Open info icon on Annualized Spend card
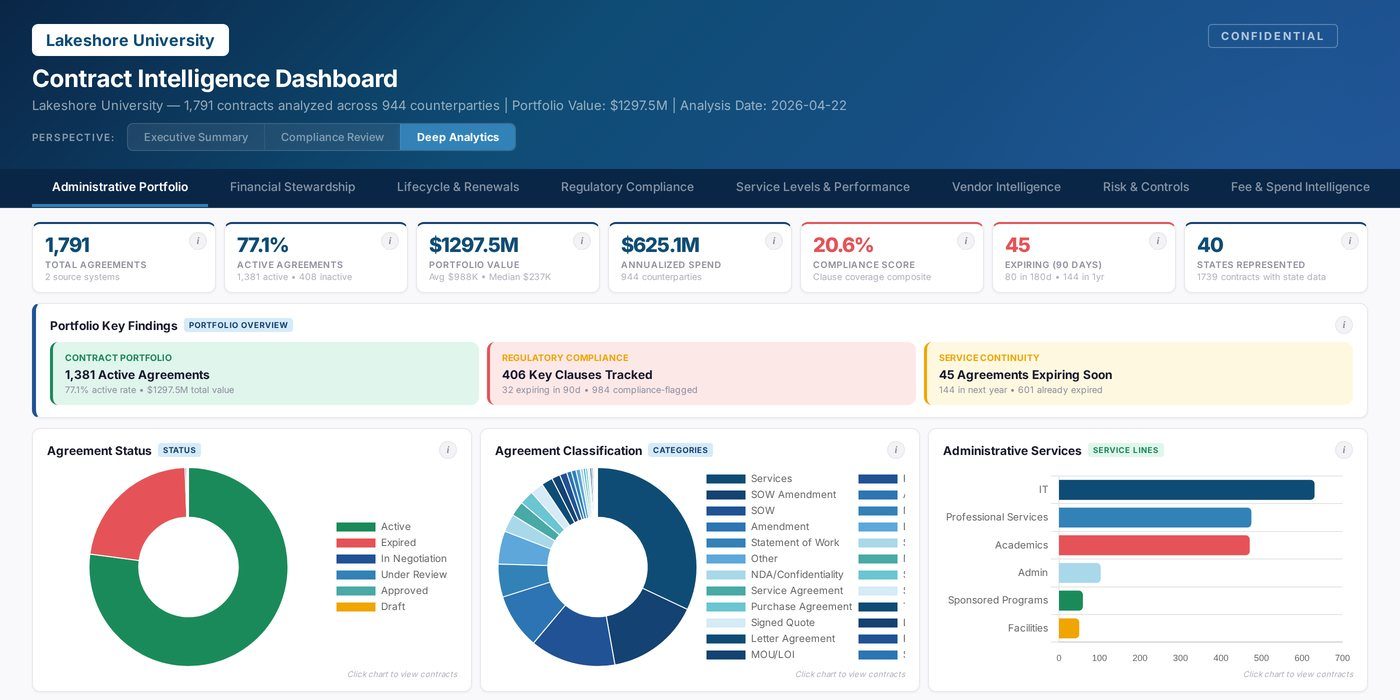This screenshot has height=700, width=1400. pyautogui.click(x=774, y=241)
